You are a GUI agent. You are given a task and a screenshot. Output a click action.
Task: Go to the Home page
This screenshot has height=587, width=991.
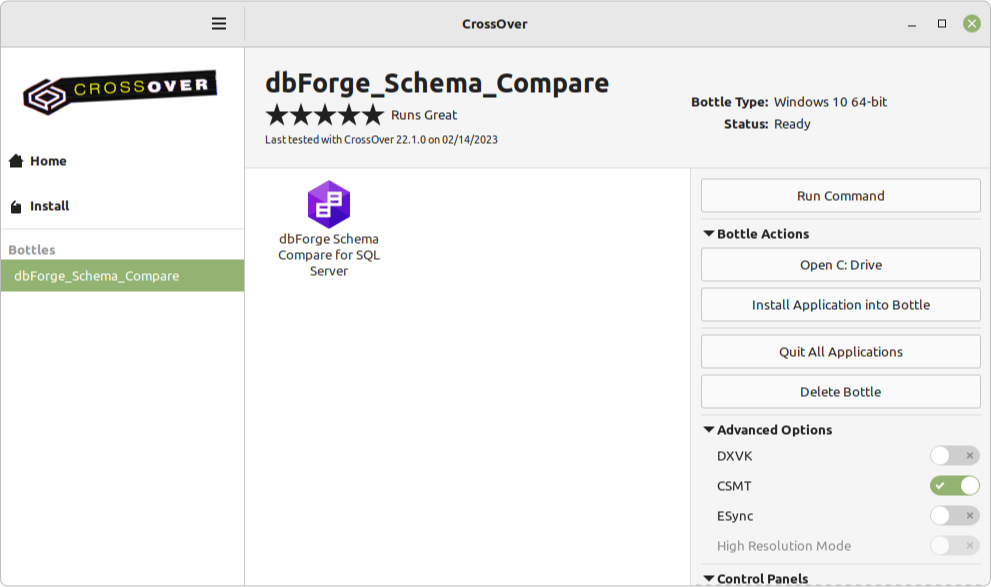pos(48,161)
